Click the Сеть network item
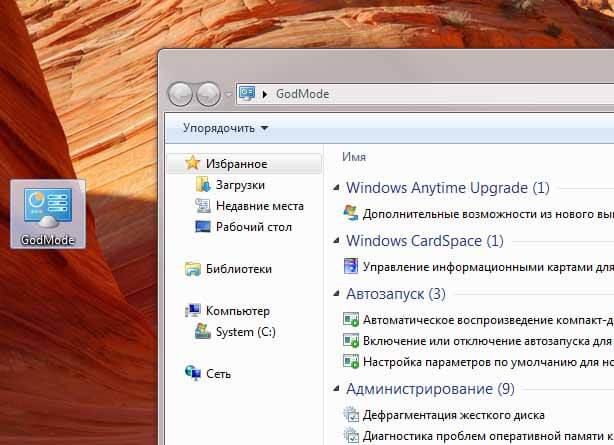This screenshot has width=614, height=445. tap(218, 374)
